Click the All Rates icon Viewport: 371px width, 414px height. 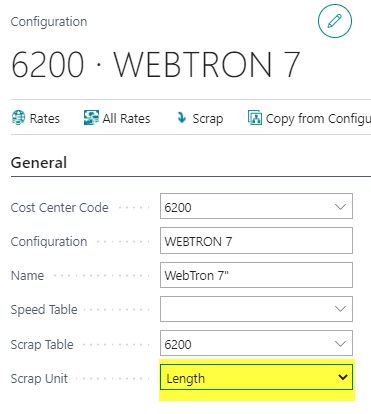91,118
